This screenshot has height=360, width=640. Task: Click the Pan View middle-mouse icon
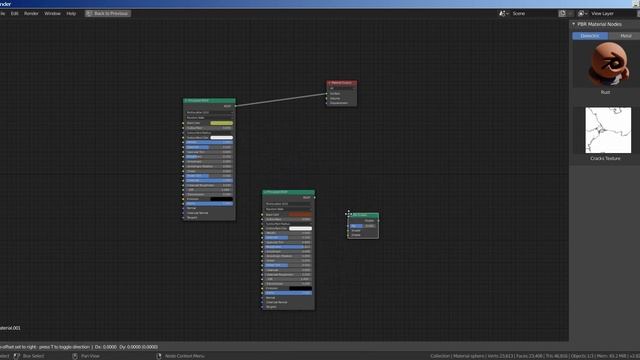point(75,356)
